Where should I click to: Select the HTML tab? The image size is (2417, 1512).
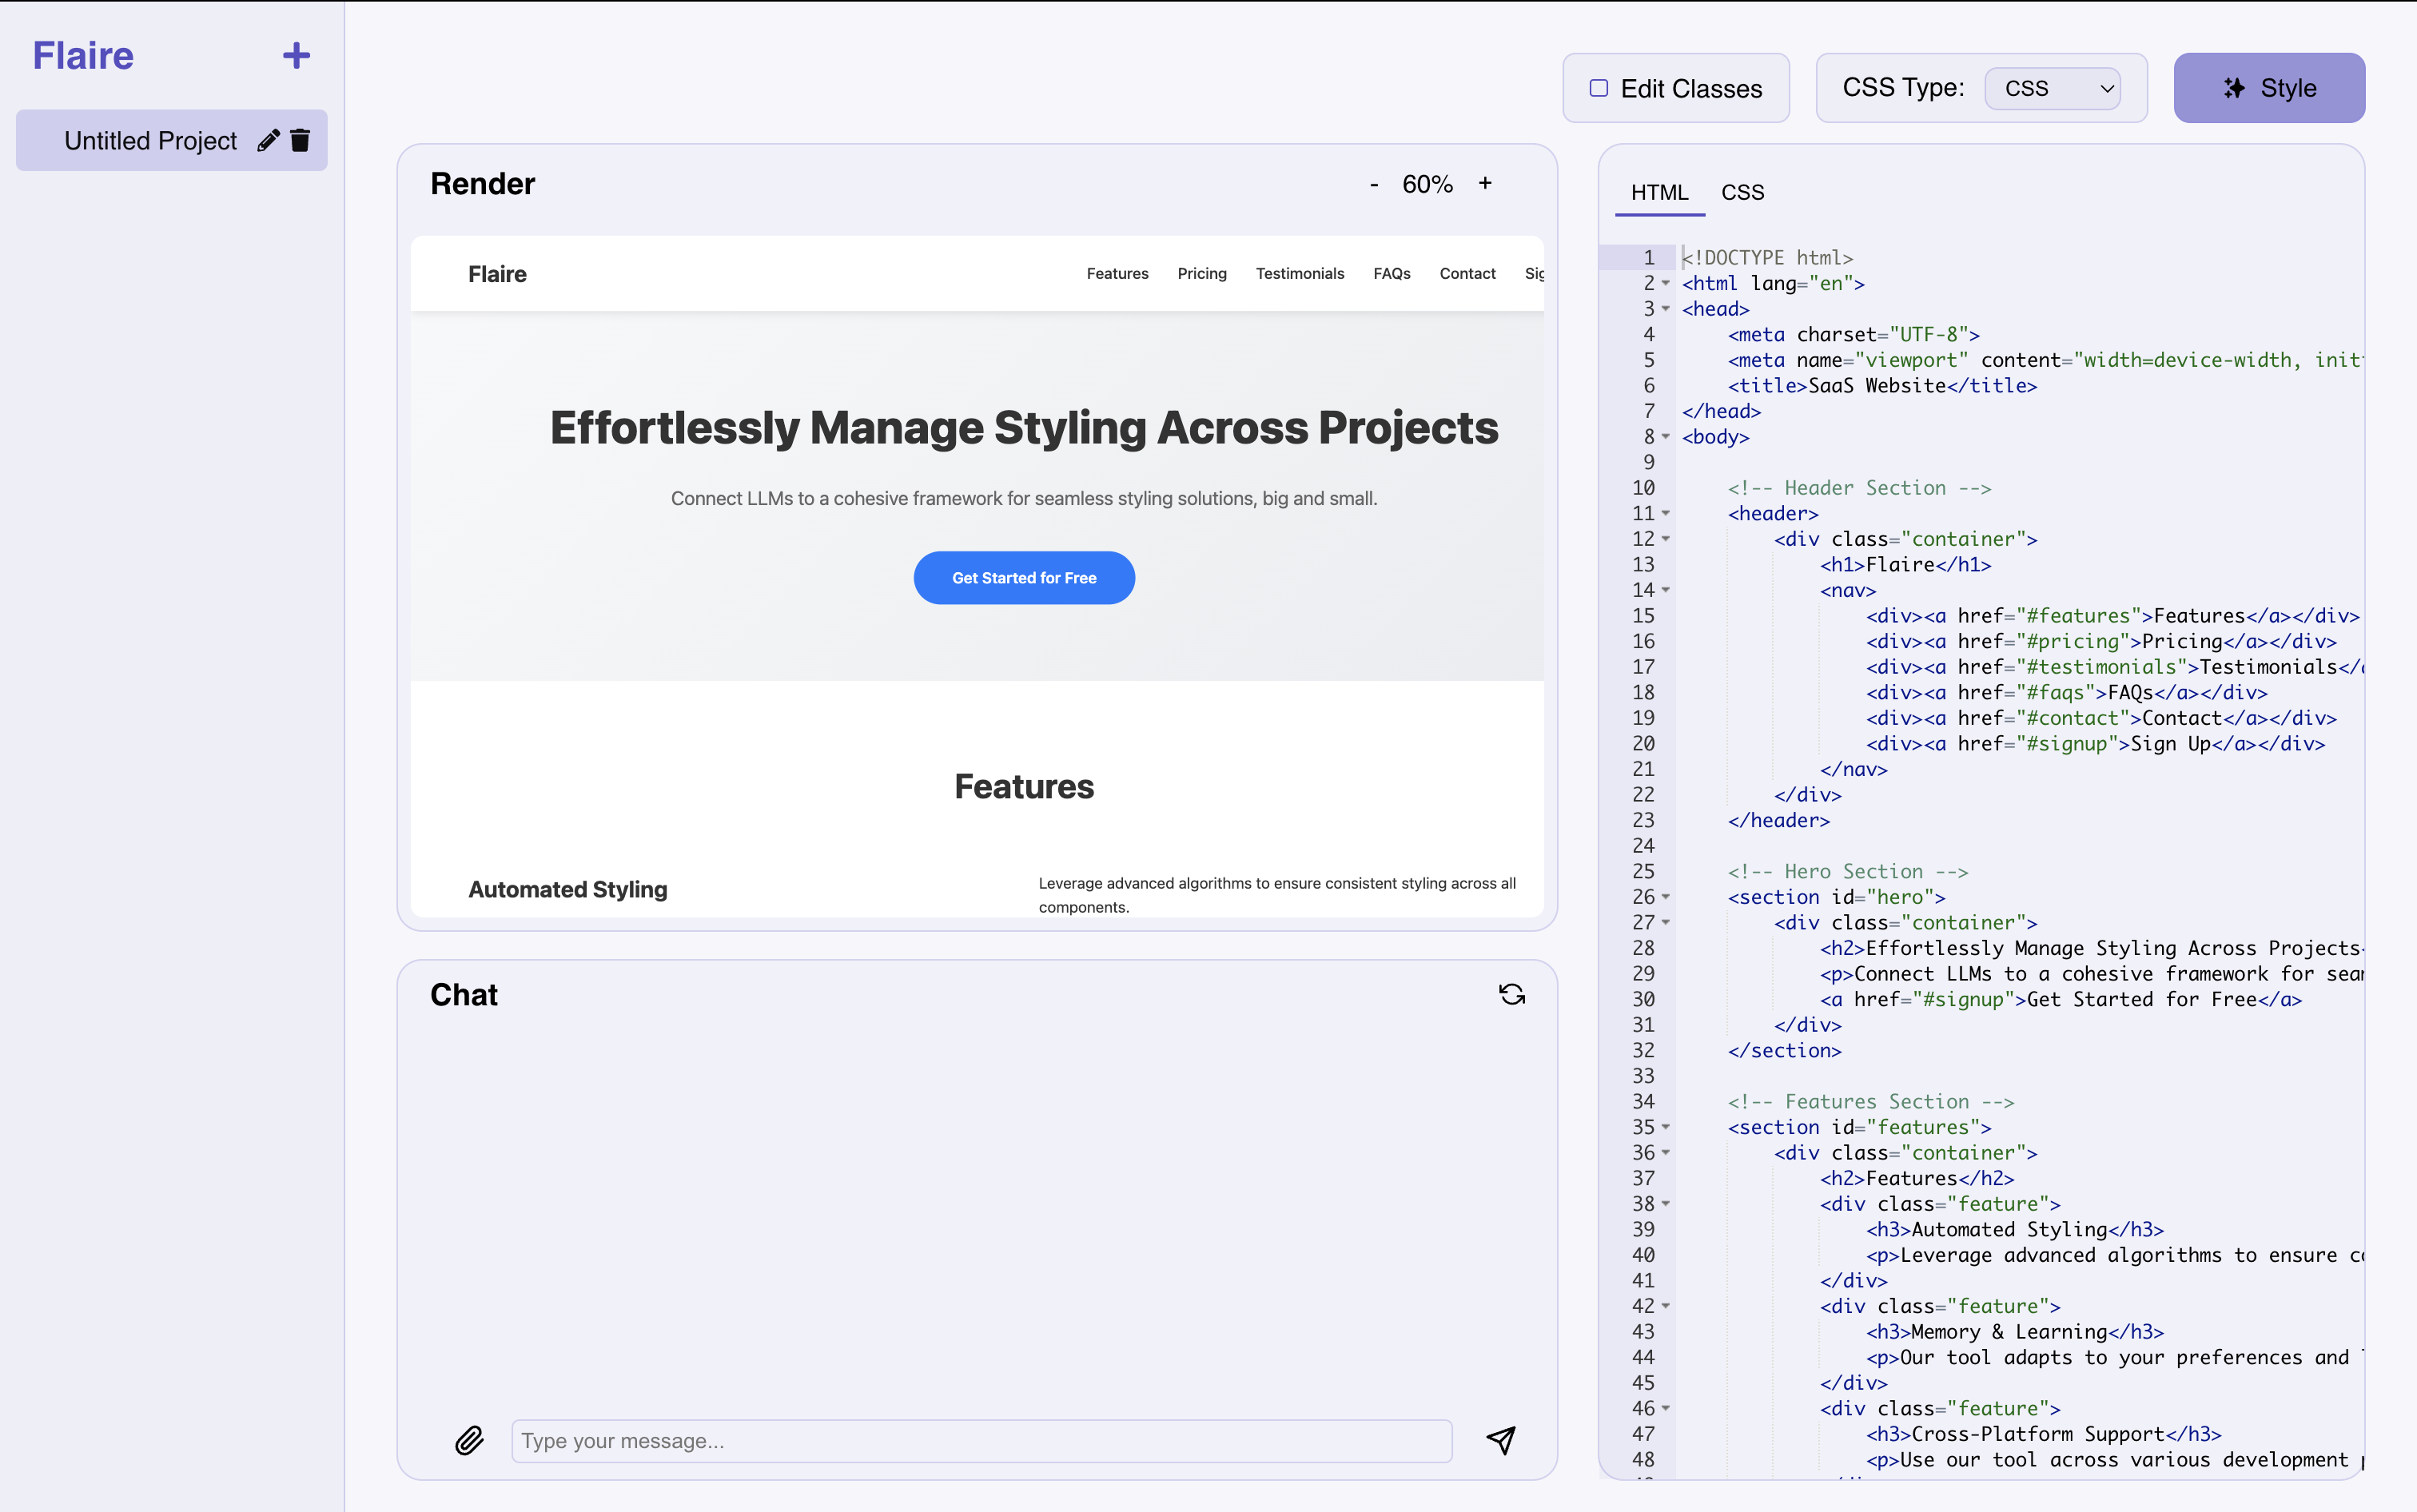(1659, 192)
